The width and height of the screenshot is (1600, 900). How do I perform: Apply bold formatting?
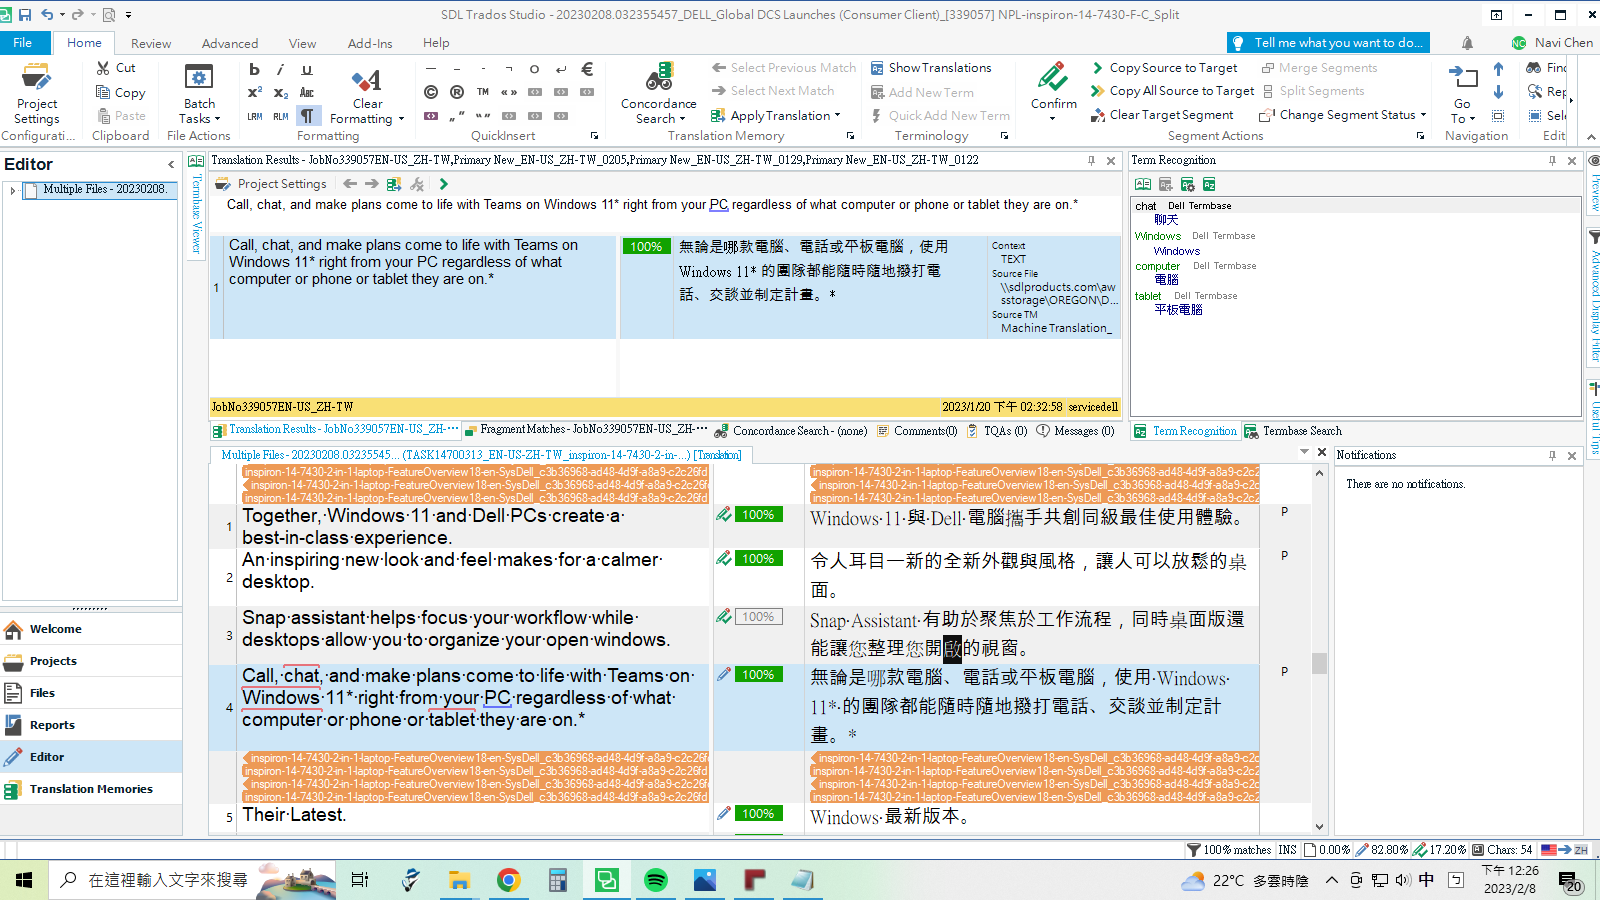click(x=254, y=69)
